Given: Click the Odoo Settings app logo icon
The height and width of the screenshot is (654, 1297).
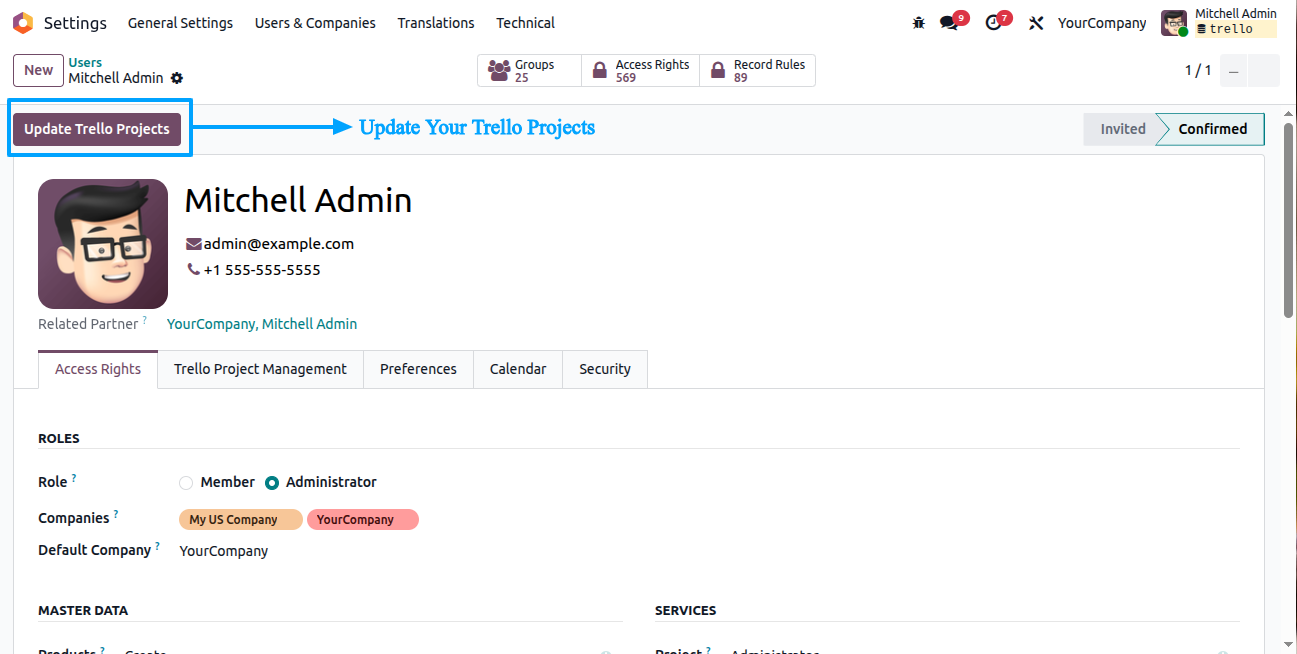Looking at the screenshot, I should [22, 22].
